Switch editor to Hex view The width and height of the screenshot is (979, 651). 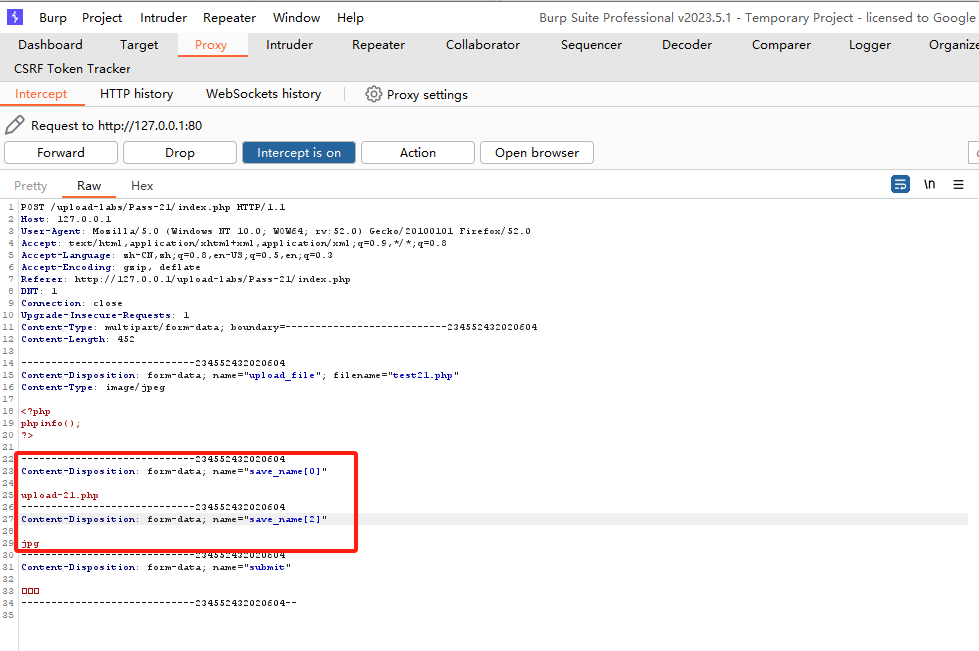coord(142,185)
